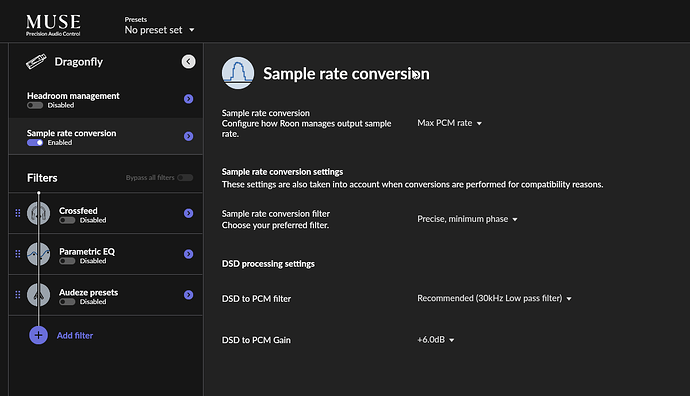Grab the Crossfeed drag handle dots
Image resolution: width=690 pixels, height=396 pixels.
click(18, 213)
